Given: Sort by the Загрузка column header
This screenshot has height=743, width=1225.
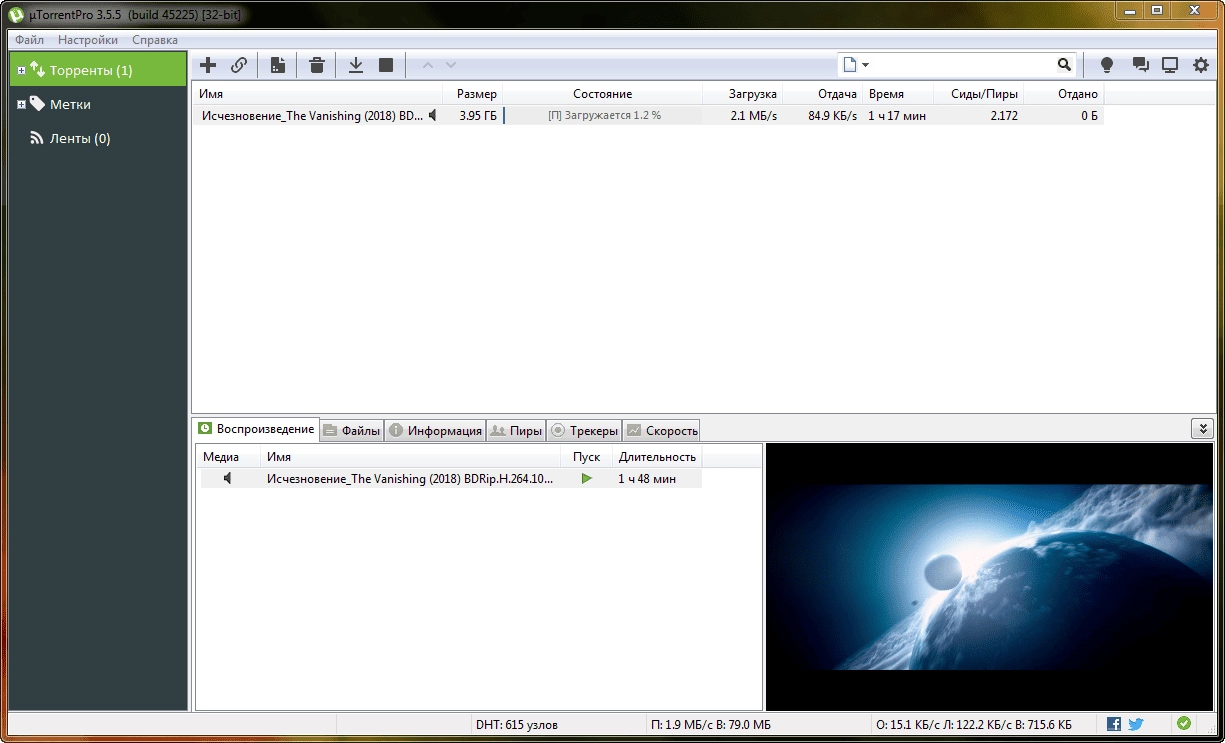Looking at the screenshot, I should (742, 94).
